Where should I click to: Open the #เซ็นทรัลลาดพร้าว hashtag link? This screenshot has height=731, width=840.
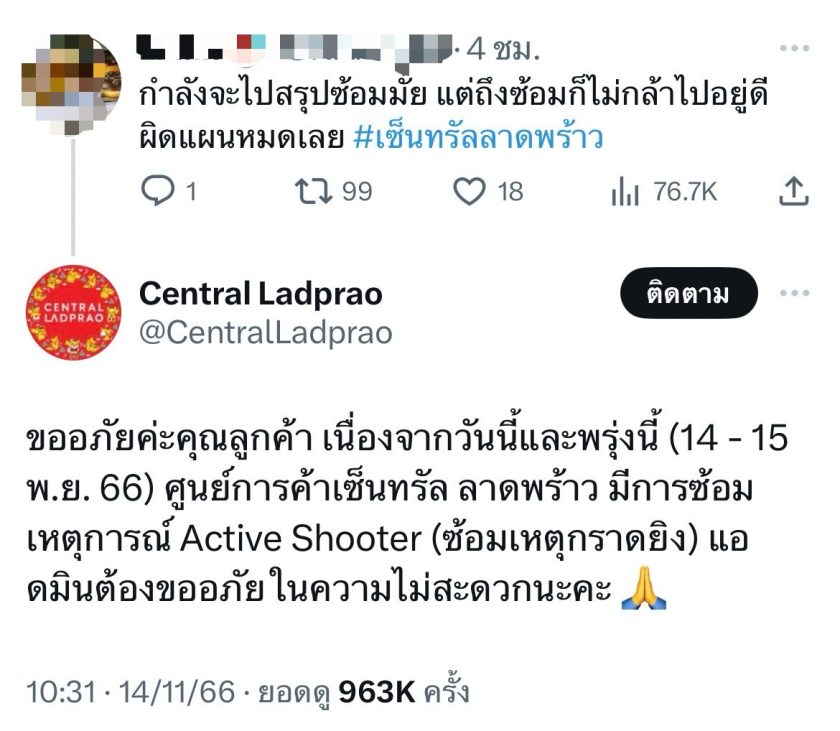tap(478, 137)
